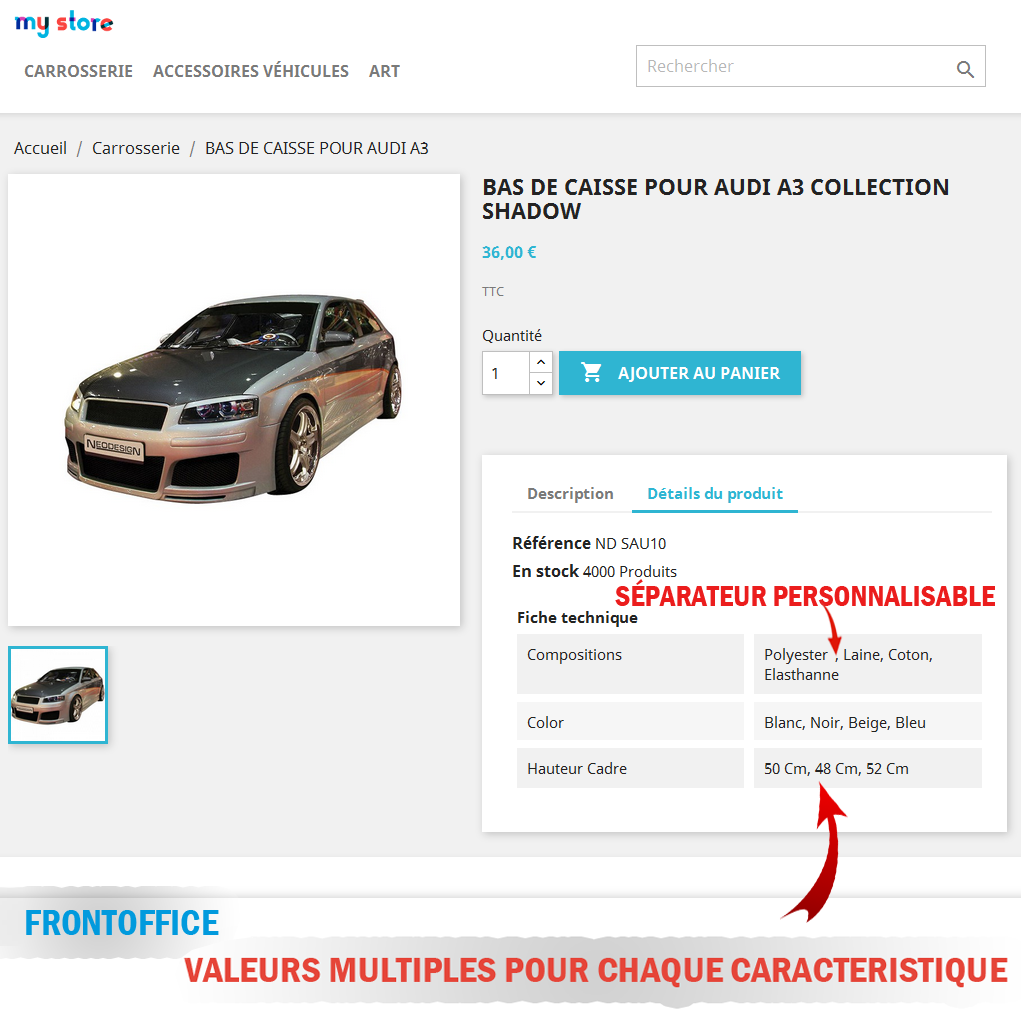1021x1019 pixels.
Task: Select the Détails du produit tab
Action: [x=715, y=494]
